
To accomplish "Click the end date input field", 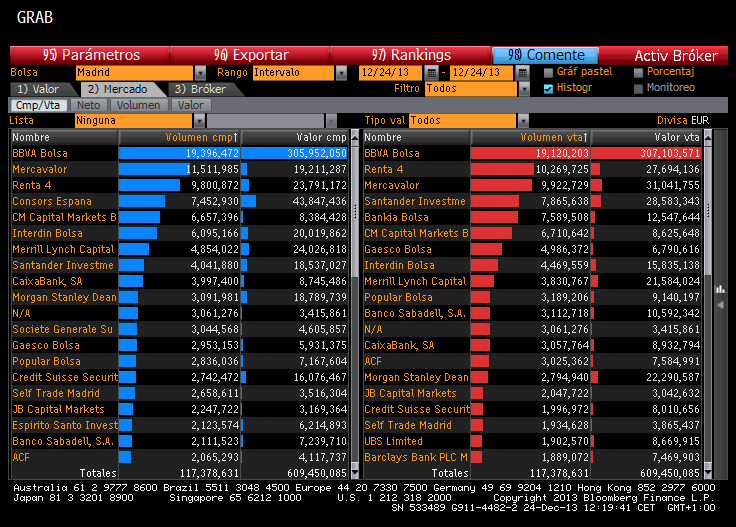I will click(481, 73).
